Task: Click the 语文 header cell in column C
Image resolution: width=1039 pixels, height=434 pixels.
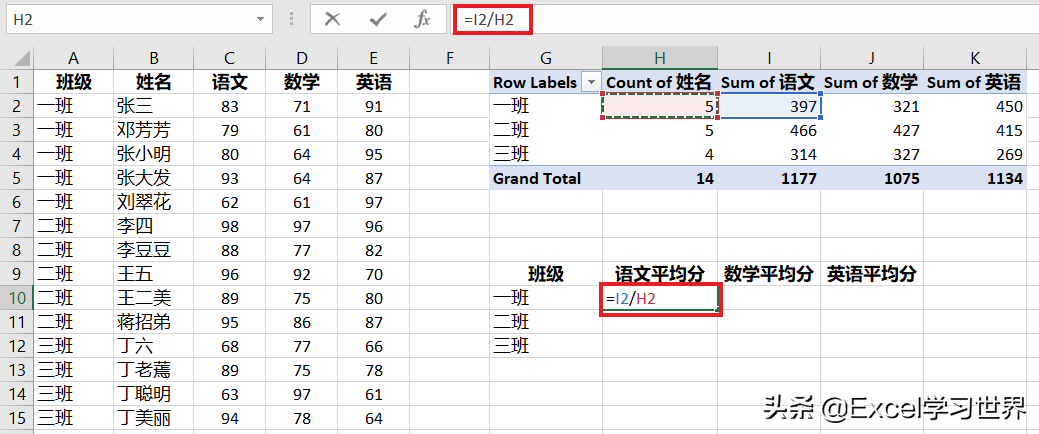Action: [229, 82]
